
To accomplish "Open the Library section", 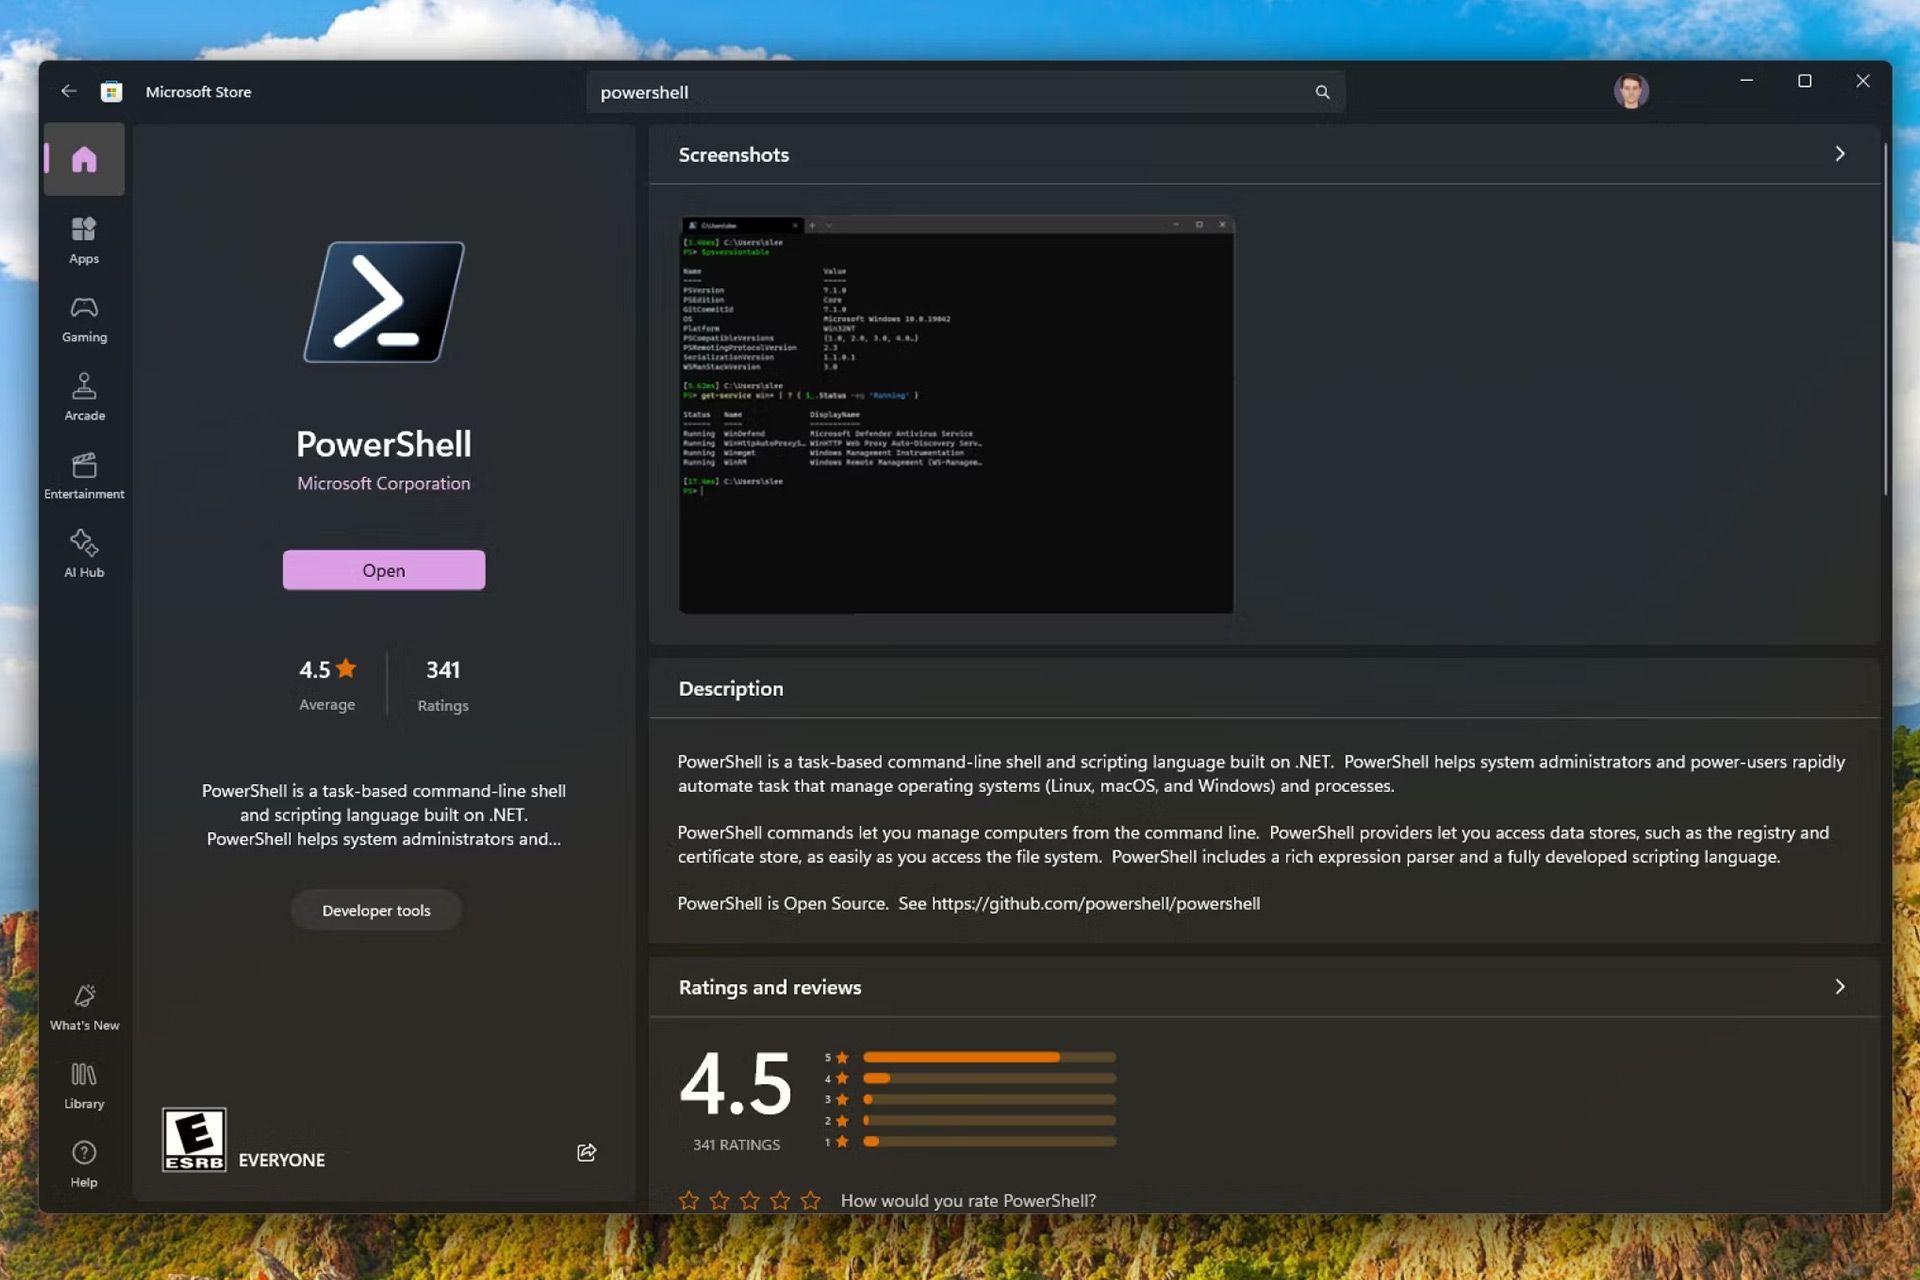I will point(84,1086).
